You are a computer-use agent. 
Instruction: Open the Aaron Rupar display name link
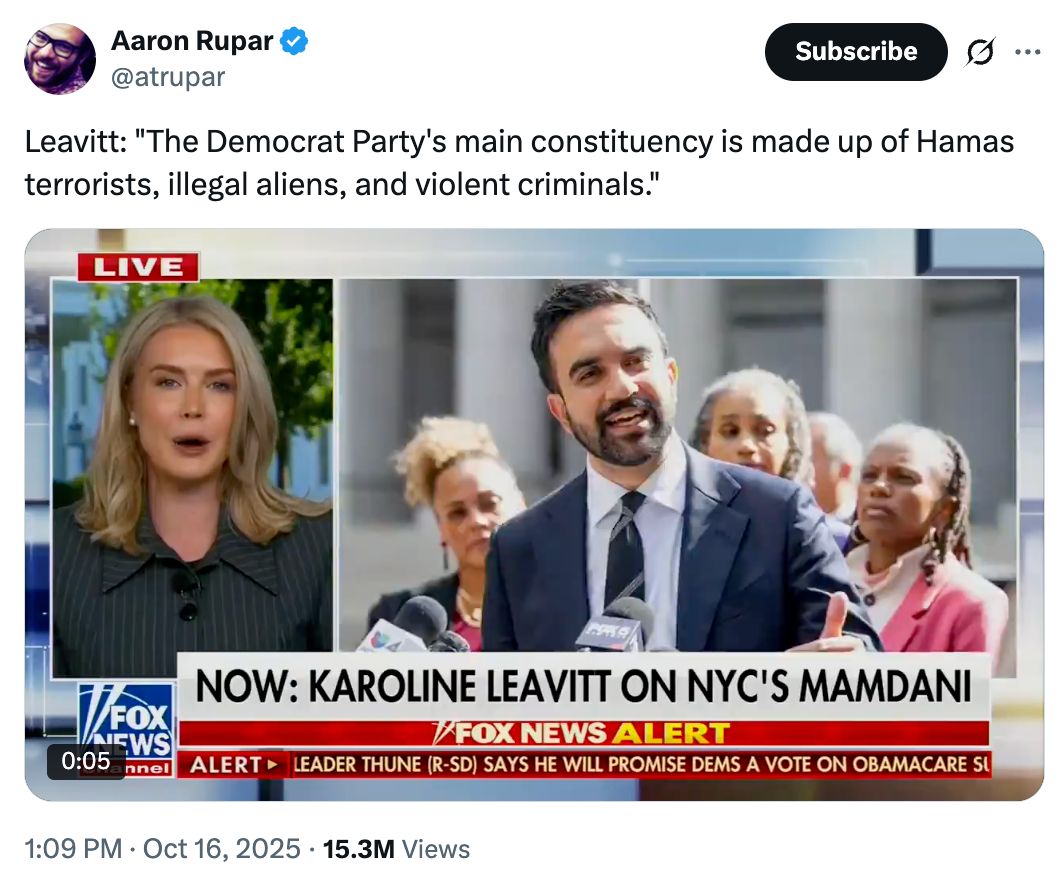pyautogui.click(x=192, y=41)
